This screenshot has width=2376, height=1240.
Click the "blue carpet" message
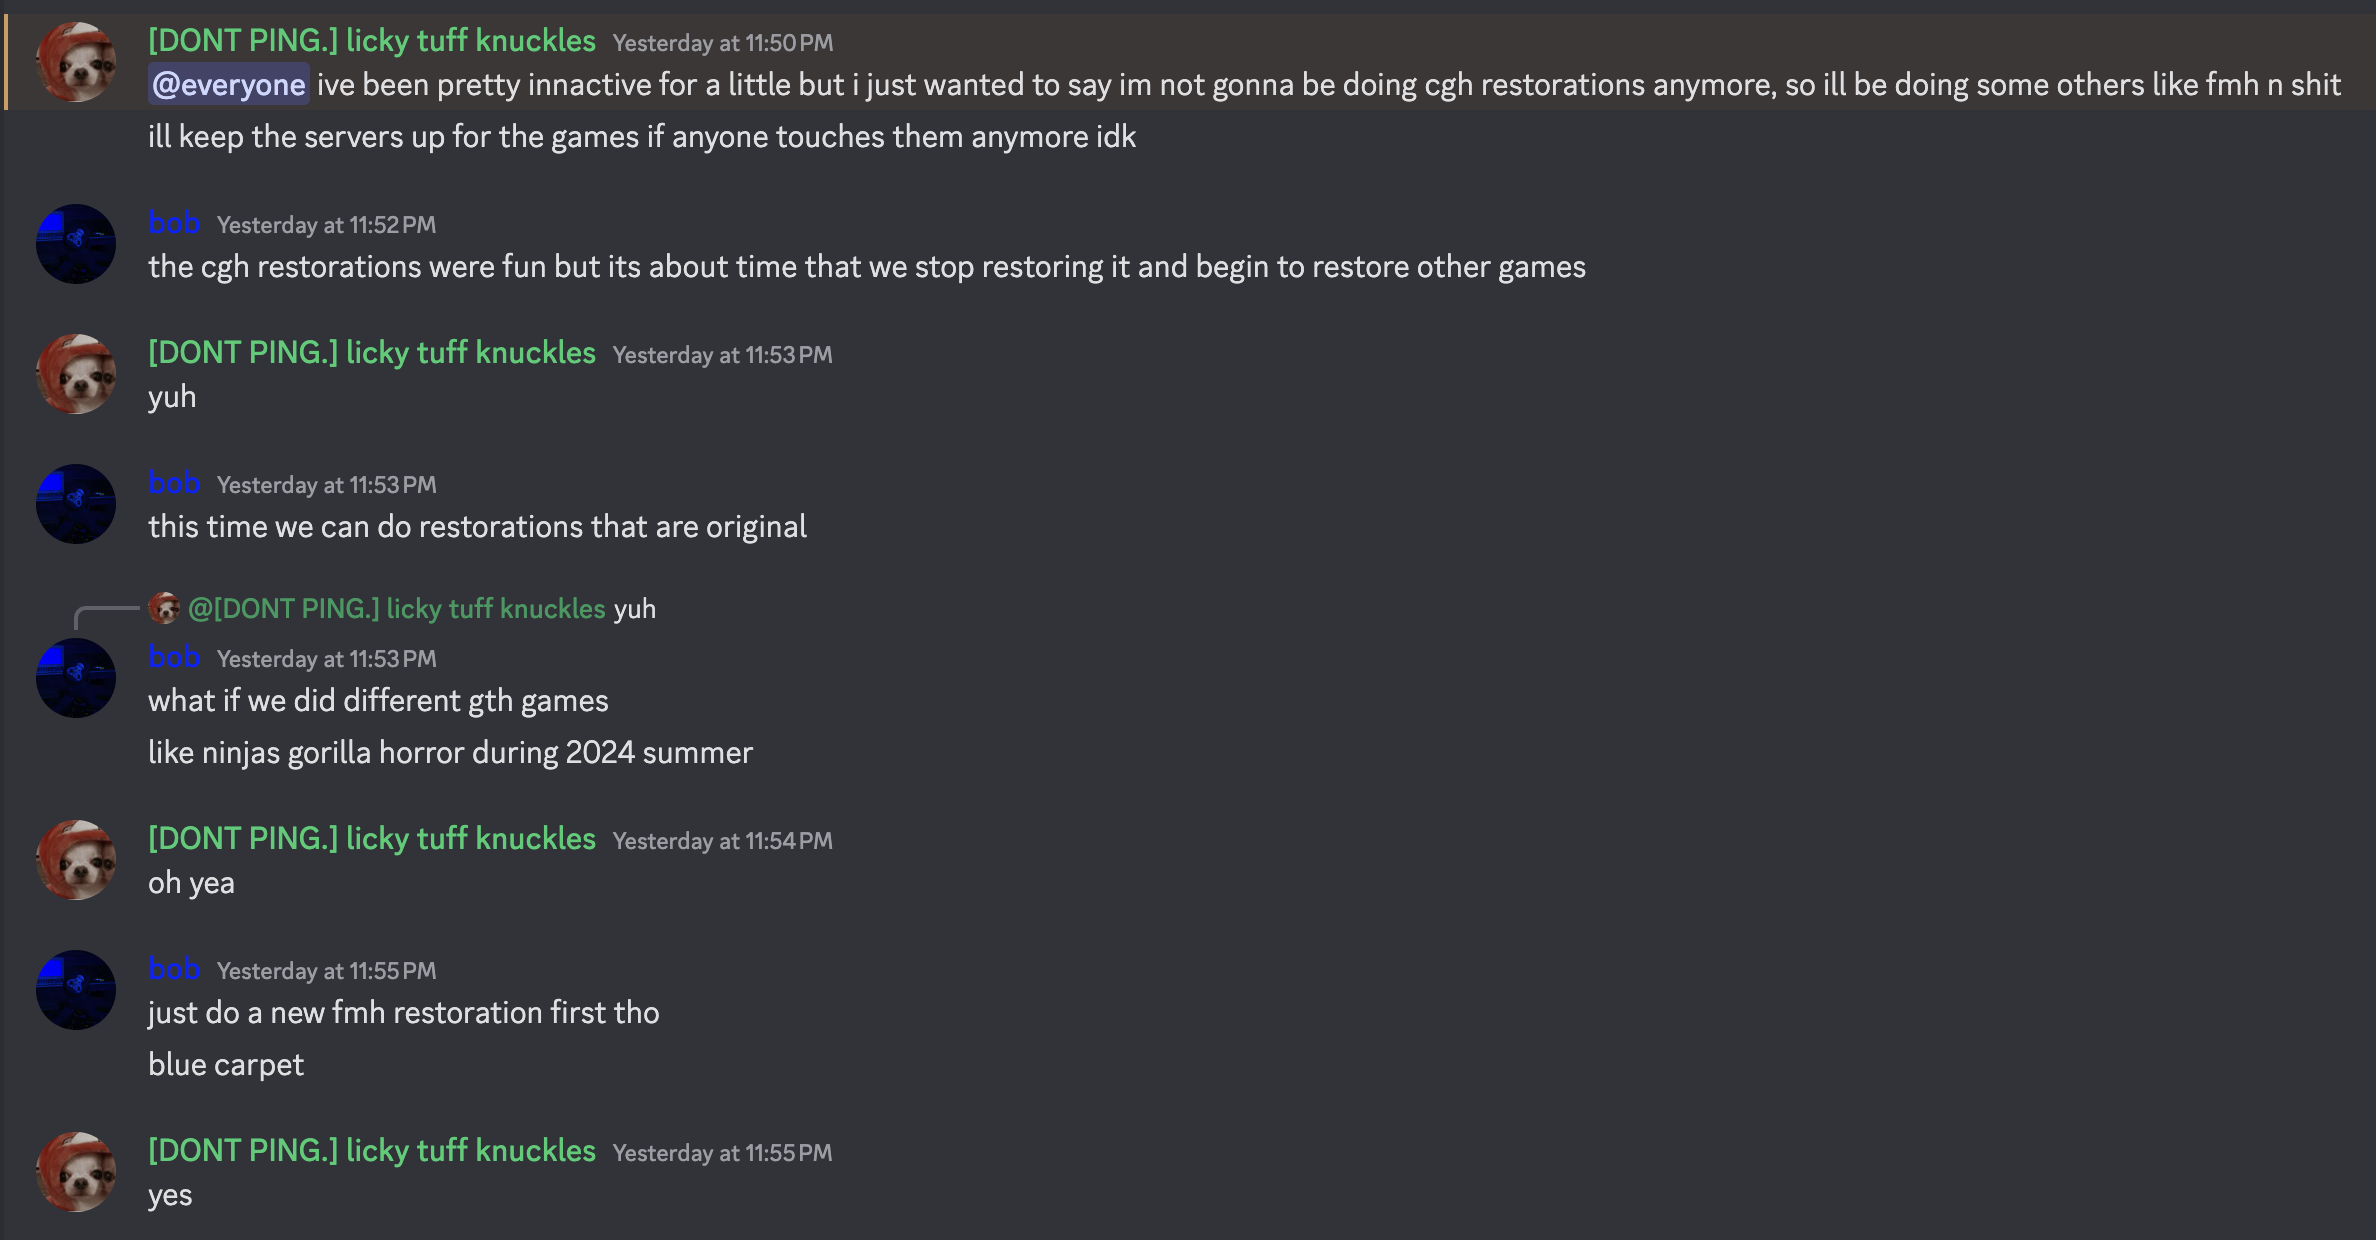pyautogui.click(x=226, y=1065)
